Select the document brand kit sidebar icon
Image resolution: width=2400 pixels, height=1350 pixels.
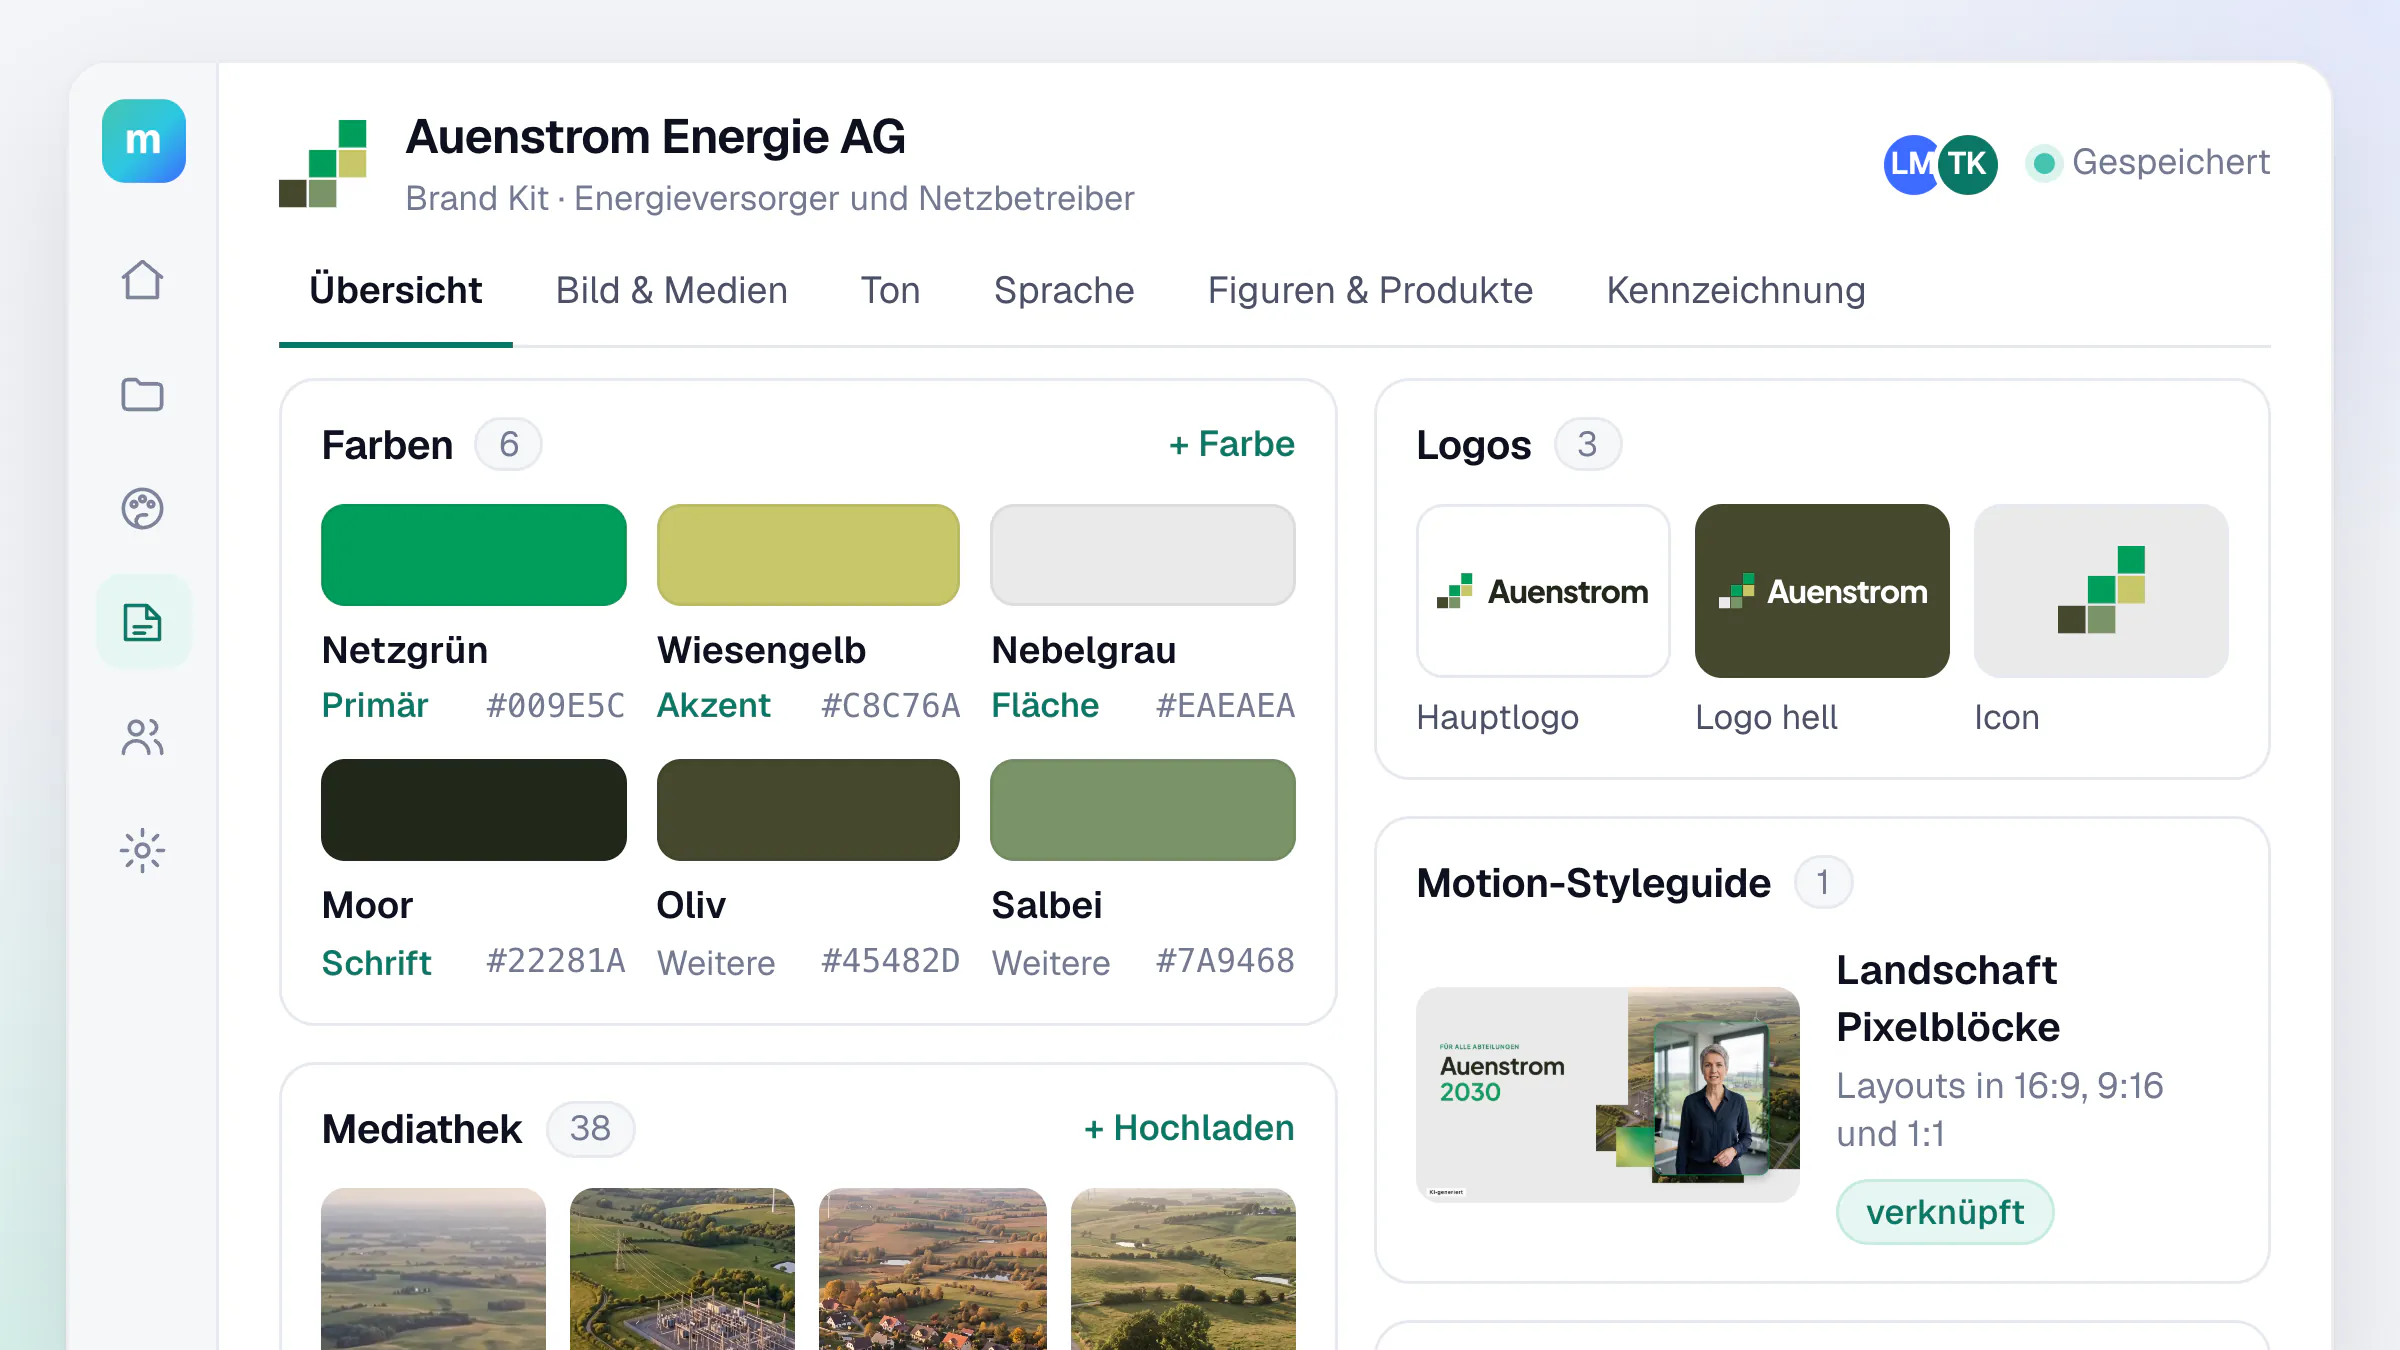point(142,622)
